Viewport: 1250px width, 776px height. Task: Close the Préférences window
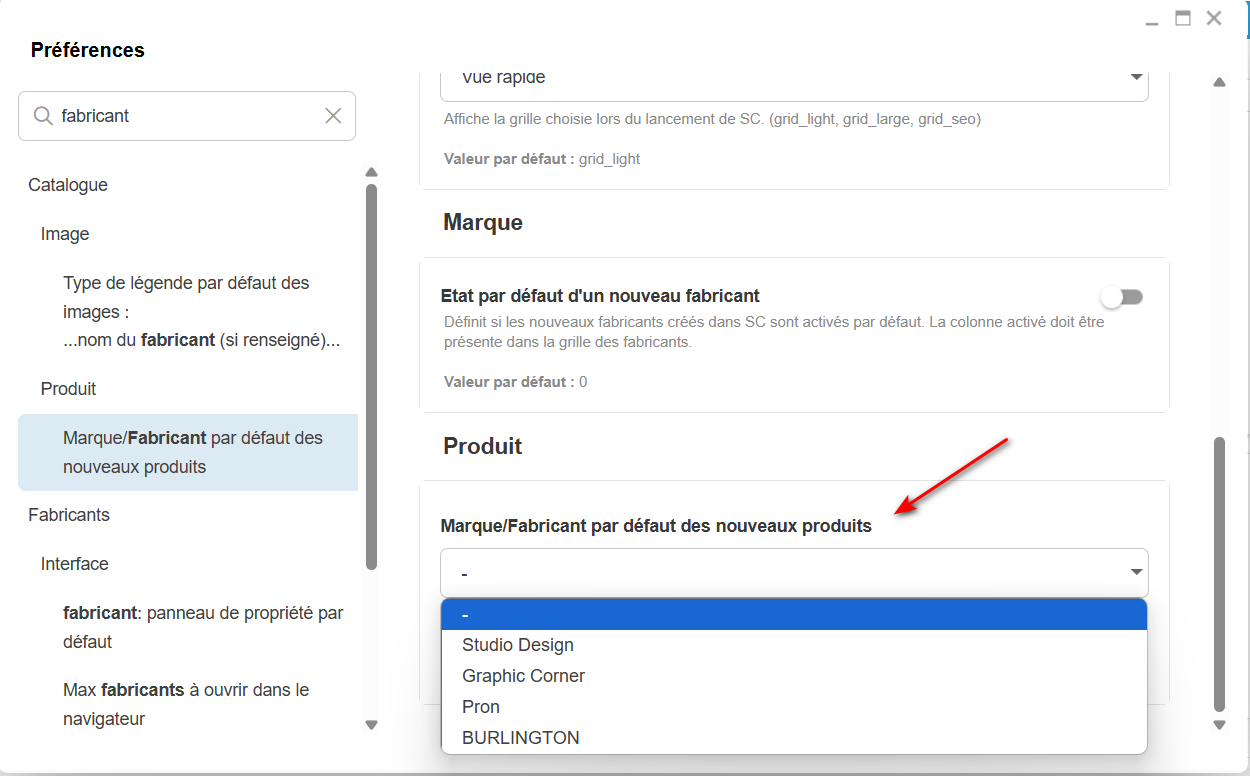[x=1214, y=18]
